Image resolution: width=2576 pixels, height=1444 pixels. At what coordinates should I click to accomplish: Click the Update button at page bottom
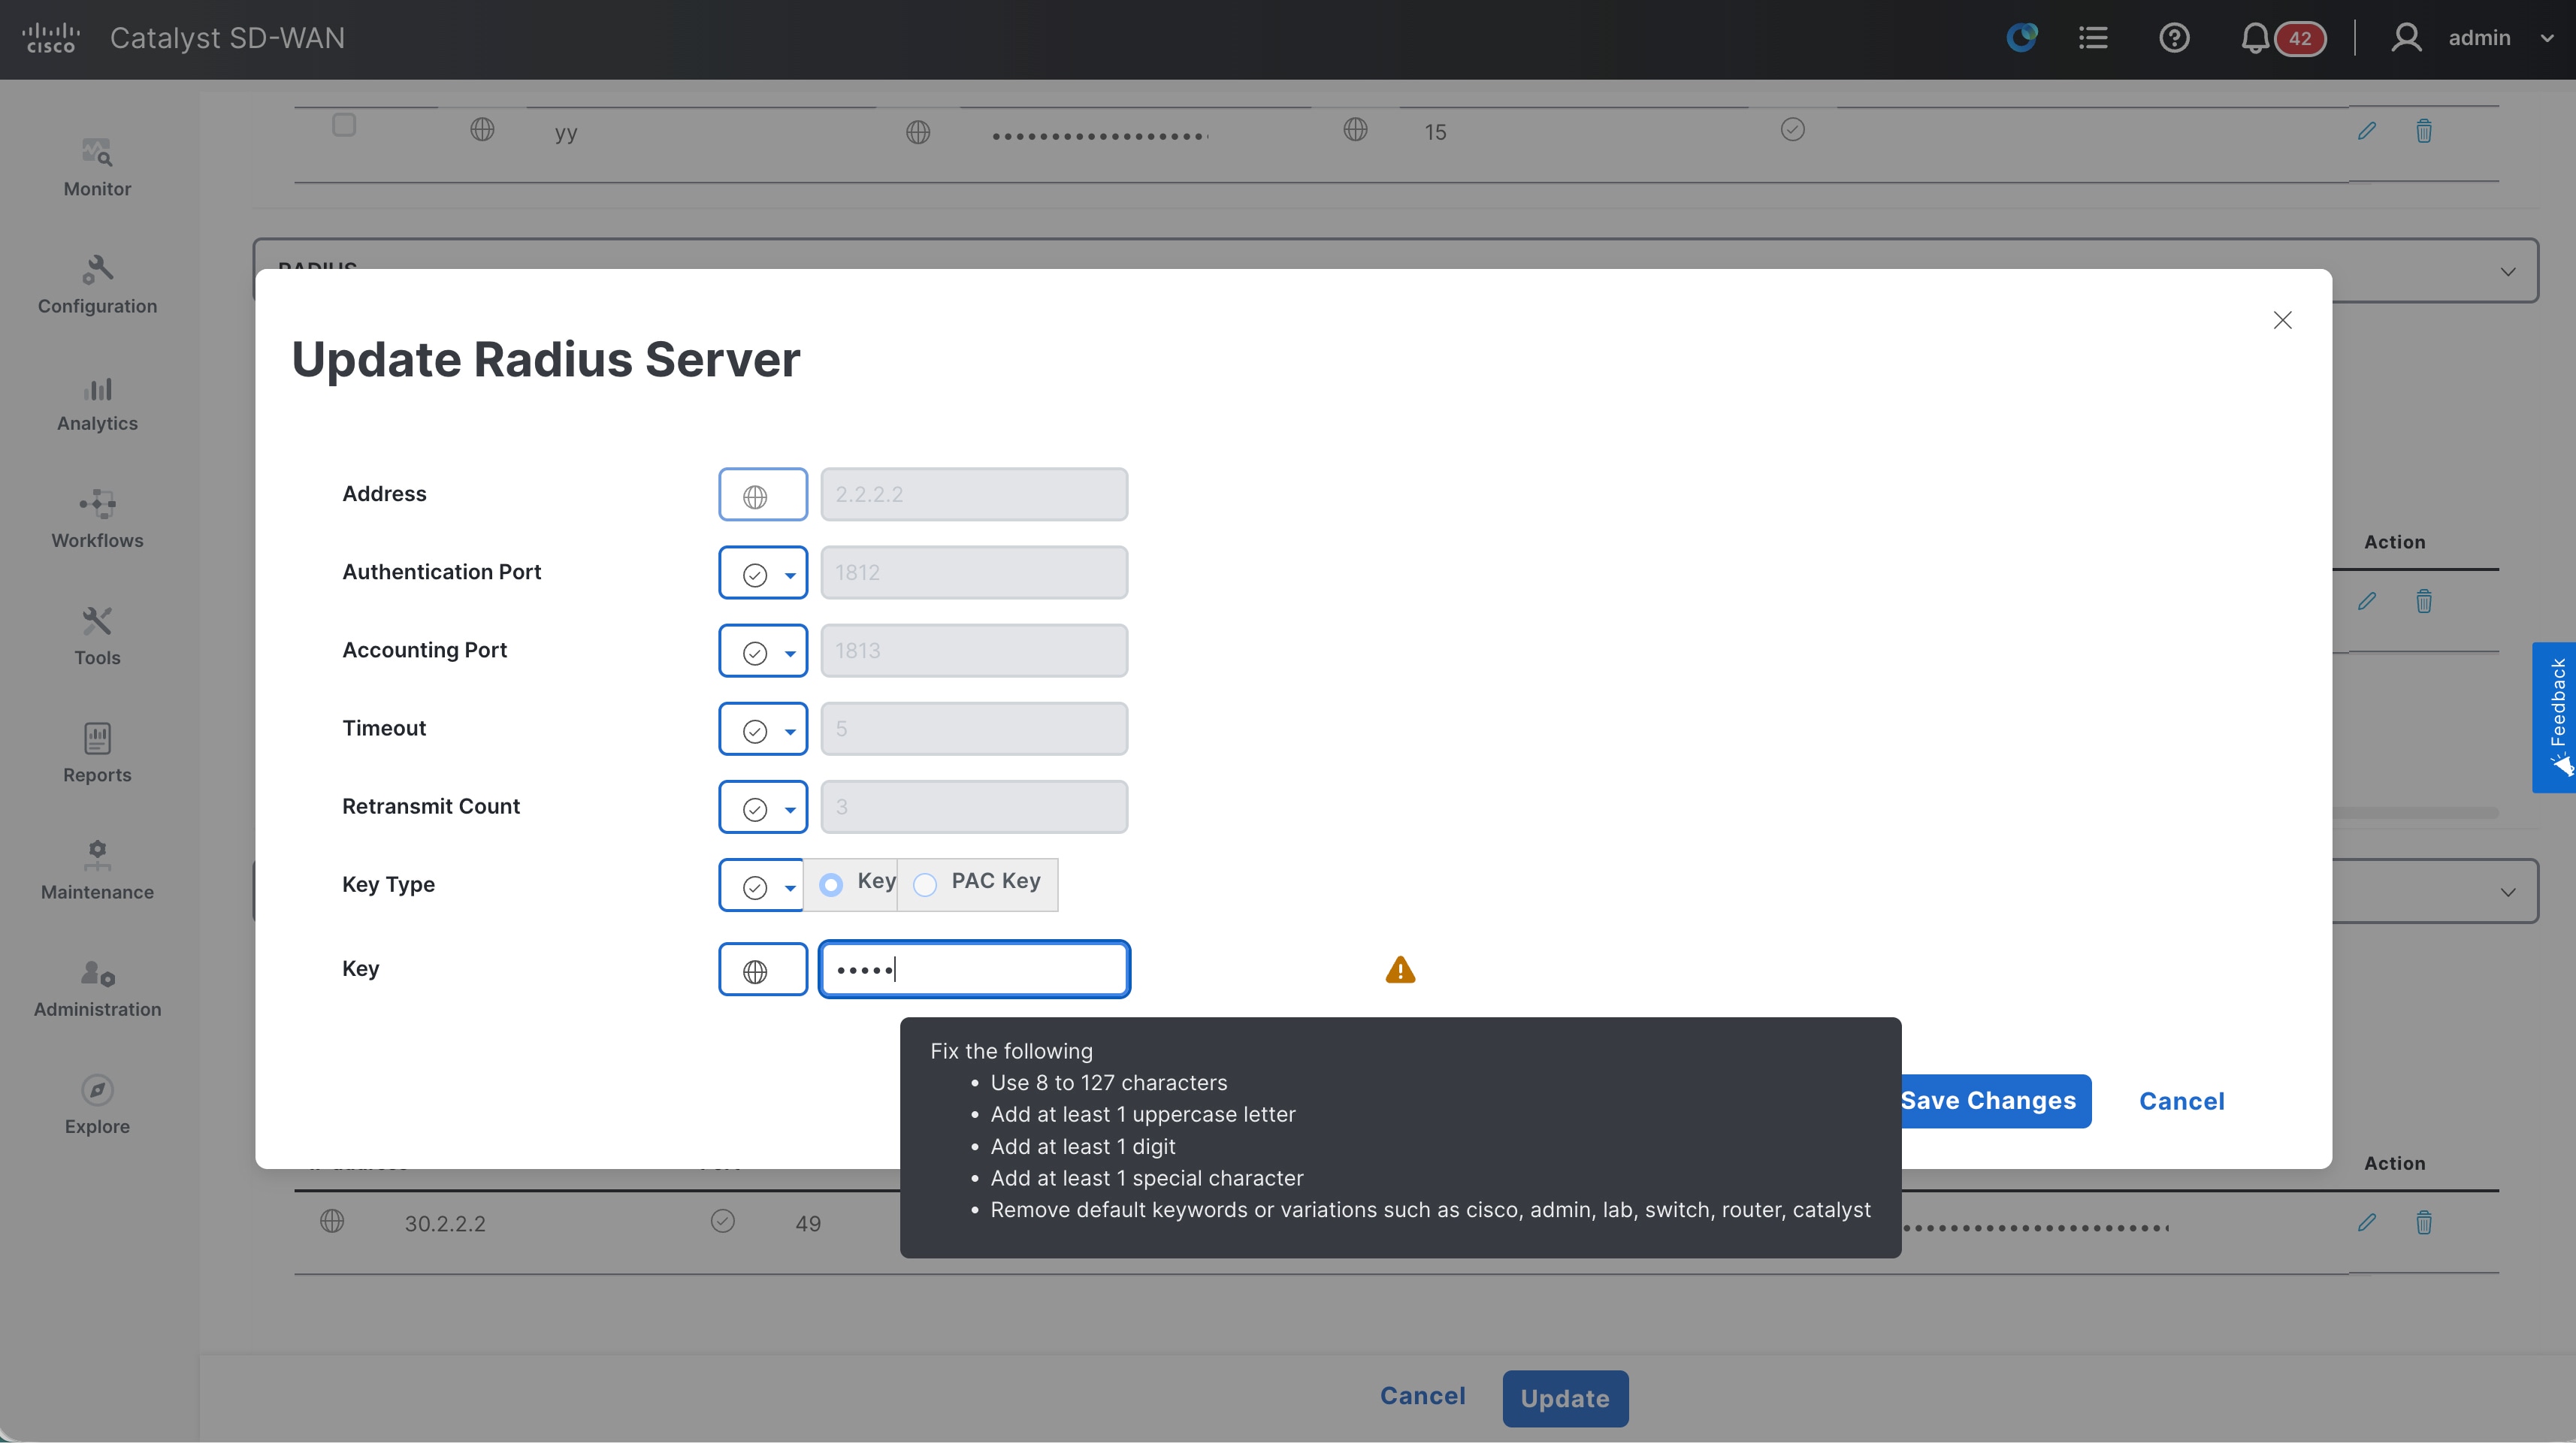(1565, 1398)
